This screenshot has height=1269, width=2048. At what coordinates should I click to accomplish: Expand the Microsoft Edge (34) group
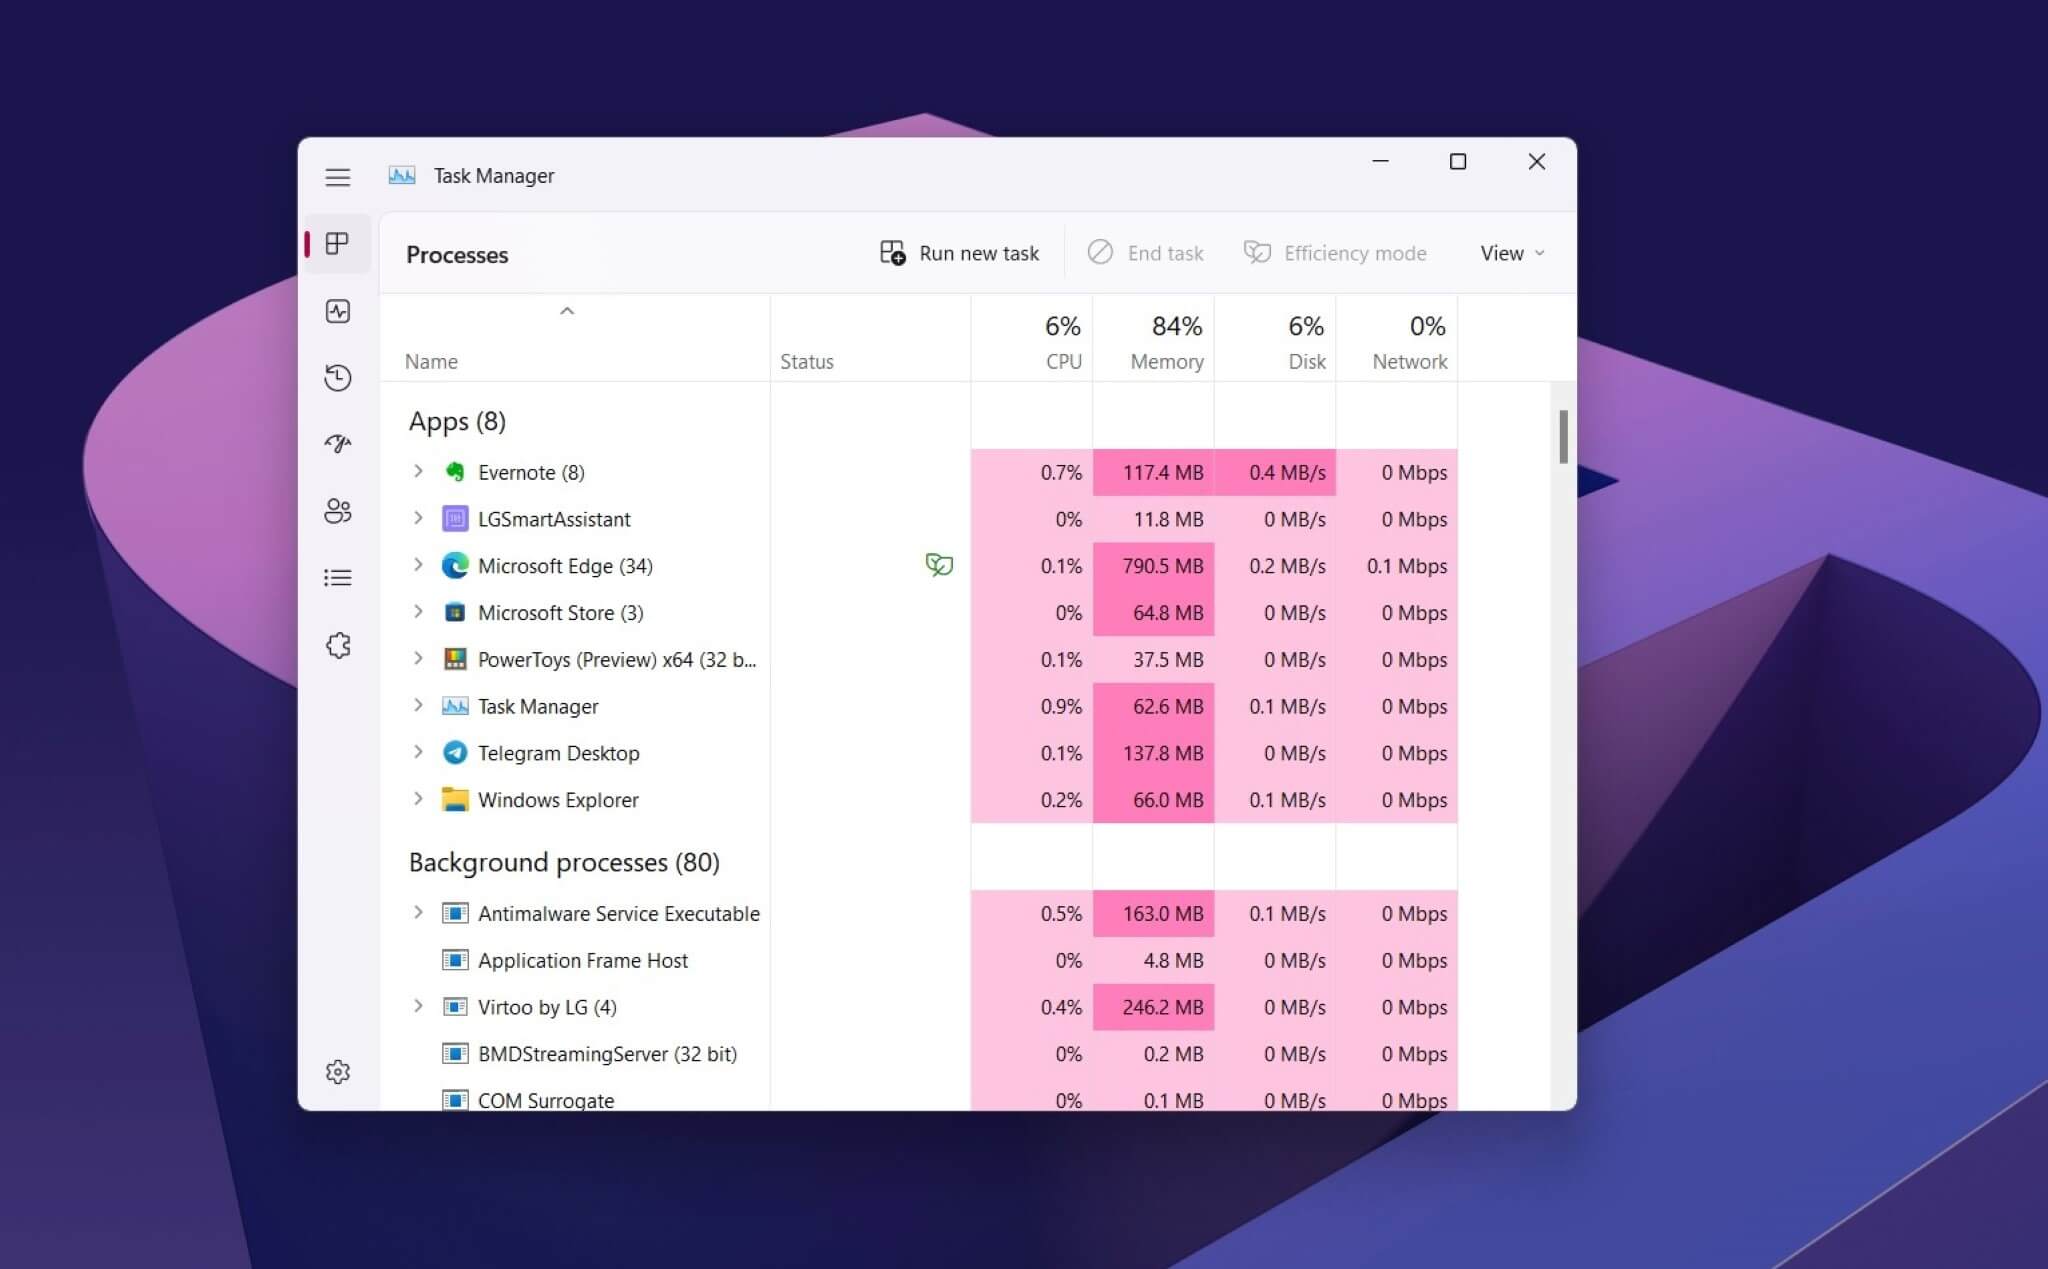coord(418,565)
